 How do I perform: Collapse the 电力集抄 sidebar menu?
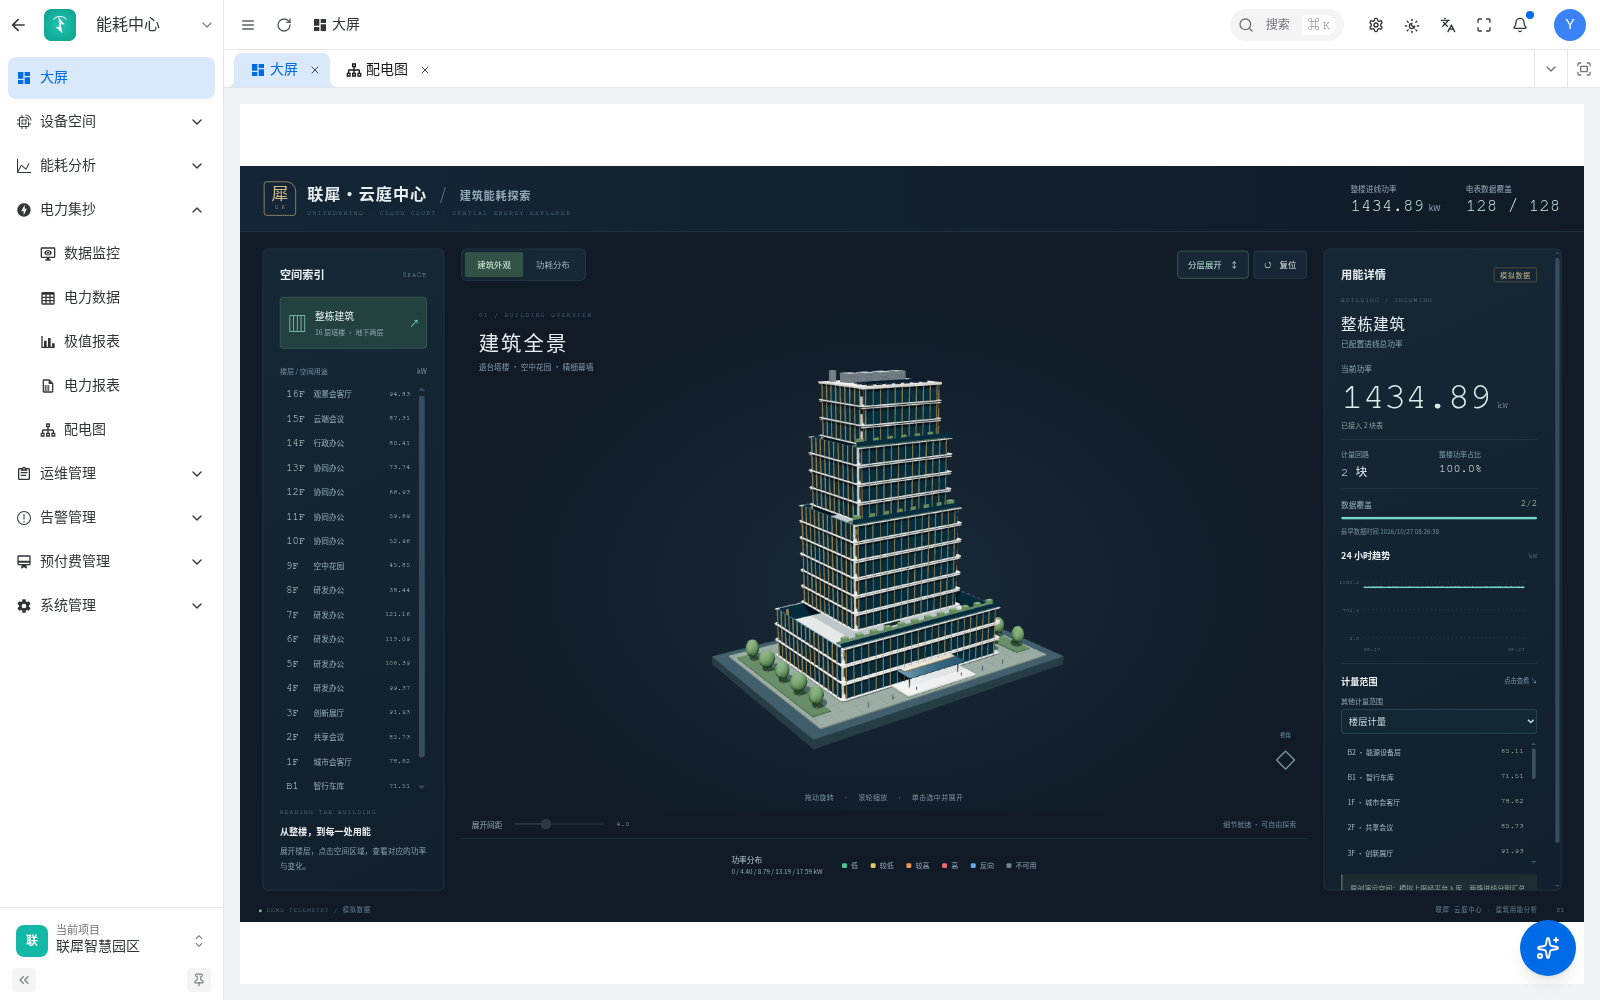[x=111, y=210]
